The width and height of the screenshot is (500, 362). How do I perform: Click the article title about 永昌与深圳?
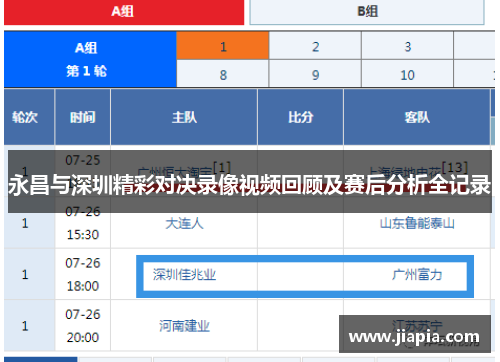(250, 184)
